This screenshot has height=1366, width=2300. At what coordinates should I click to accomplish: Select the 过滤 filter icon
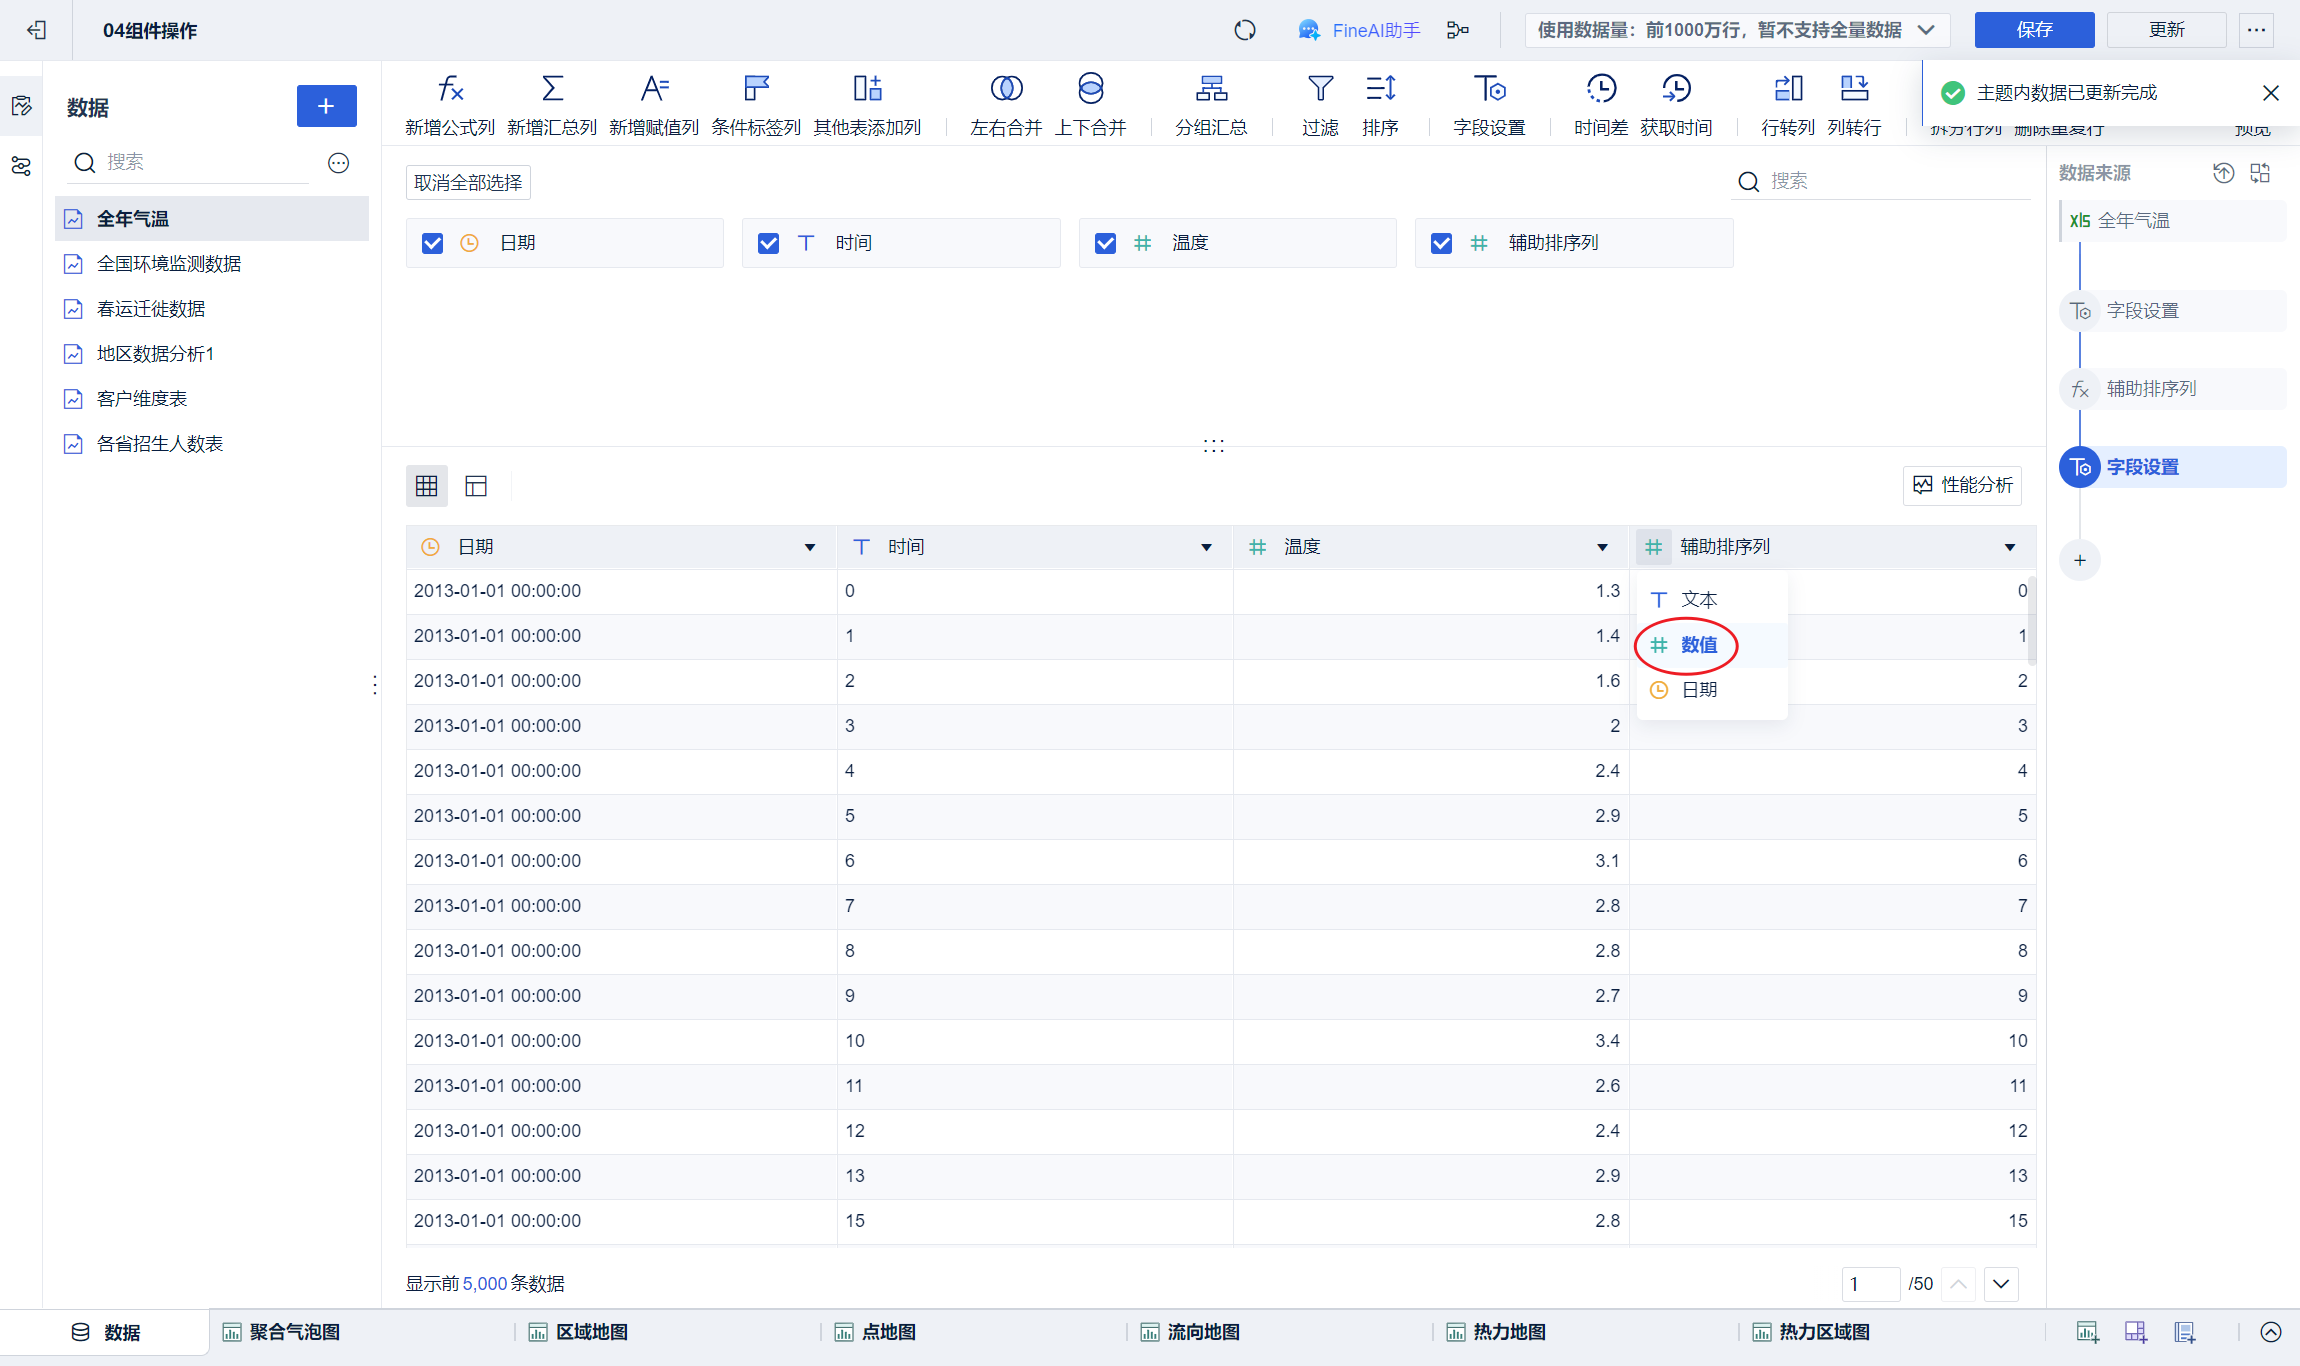pyautogui.click(x=1320, y=90)
